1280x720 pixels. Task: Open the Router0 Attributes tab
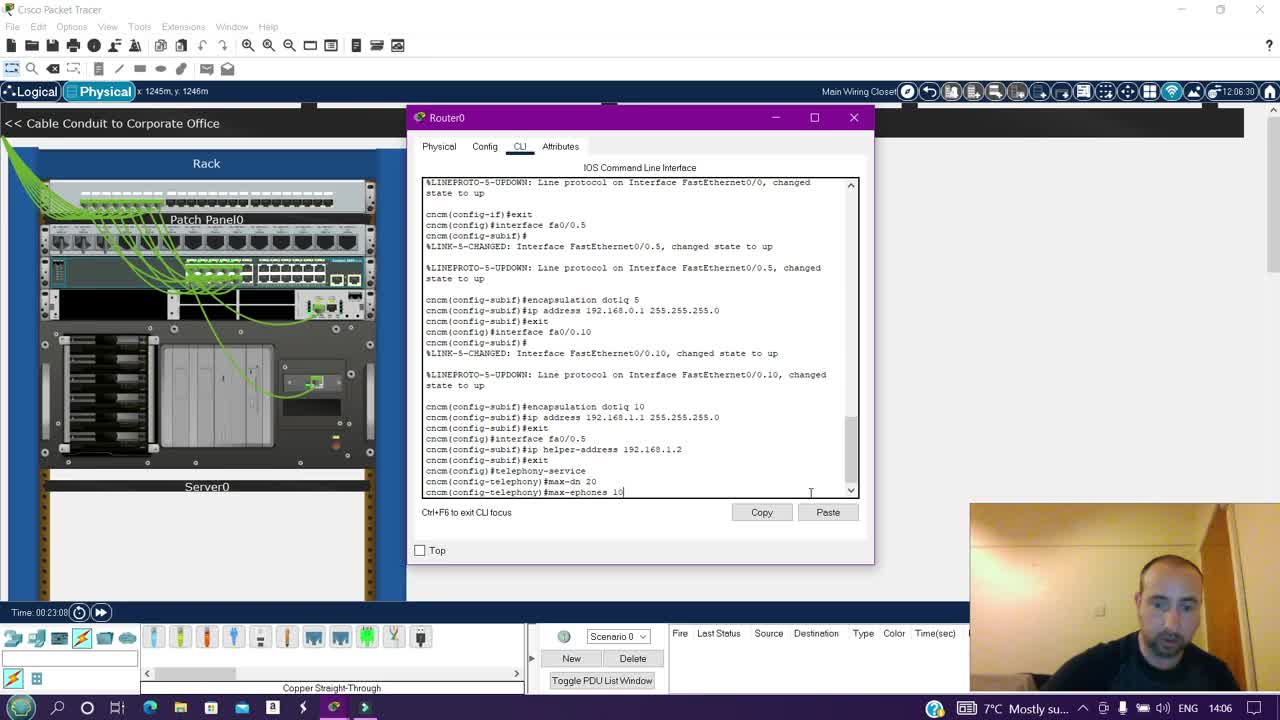pyautogui.click(x=560, y=146)
